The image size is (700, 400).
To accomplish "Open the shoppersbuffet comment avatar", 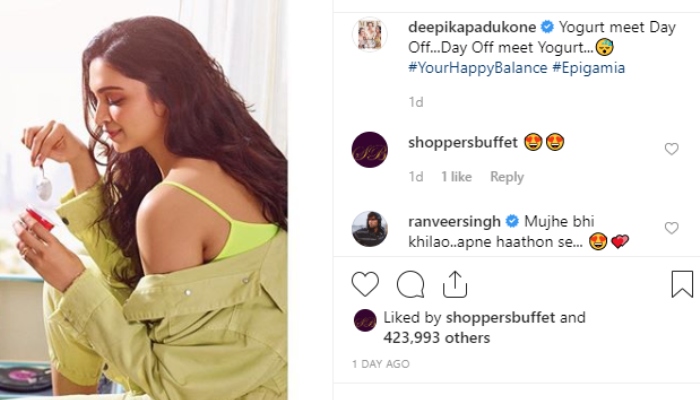I will [x=369, y=149].
